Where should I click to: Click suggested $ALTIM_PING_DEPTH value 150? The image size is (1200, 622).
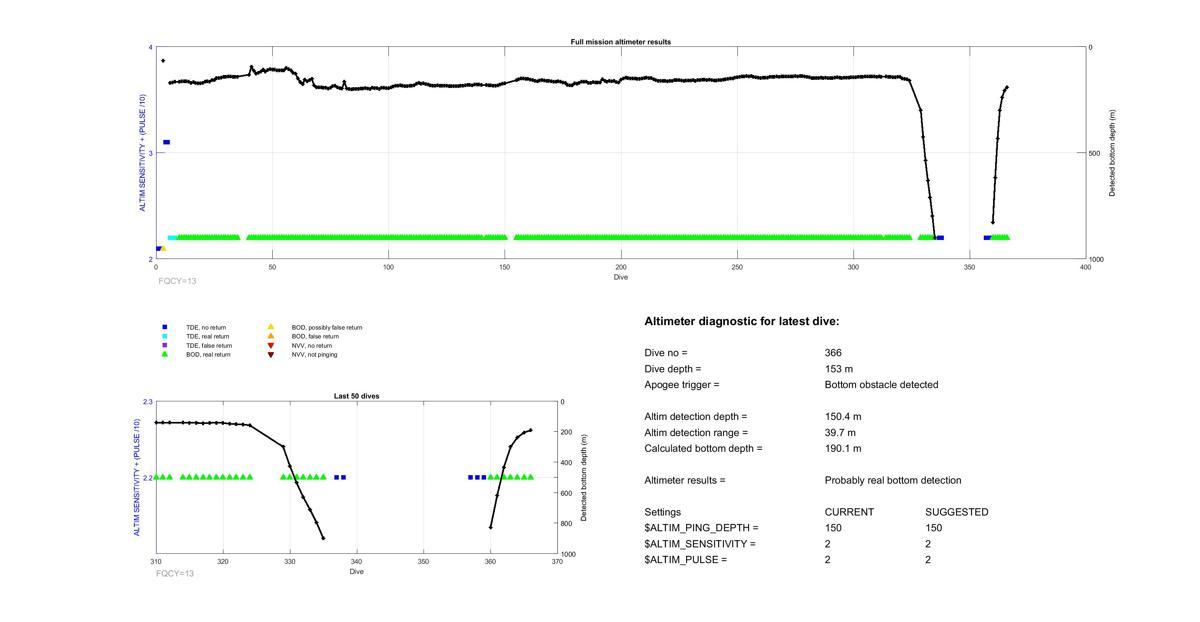tap(934, 528)
